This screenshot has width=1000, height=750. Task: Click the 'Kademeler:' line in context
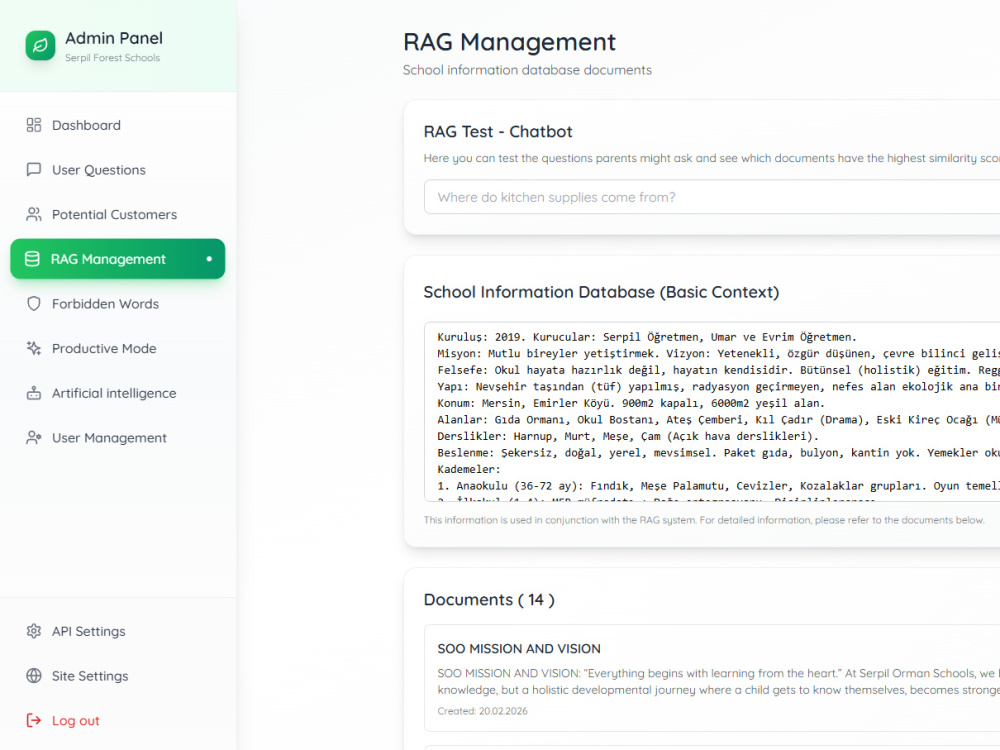(x=469, y=469)
